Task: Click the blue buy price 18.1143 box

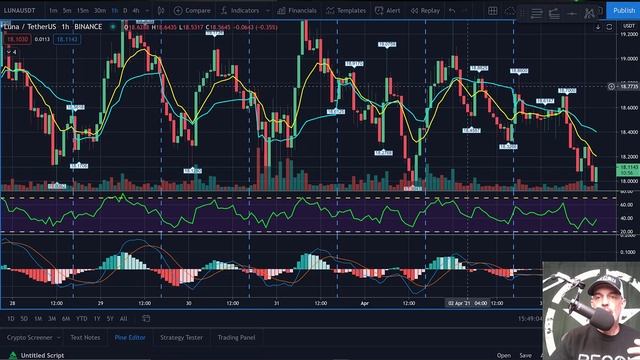Action: [x=67, y=39]
